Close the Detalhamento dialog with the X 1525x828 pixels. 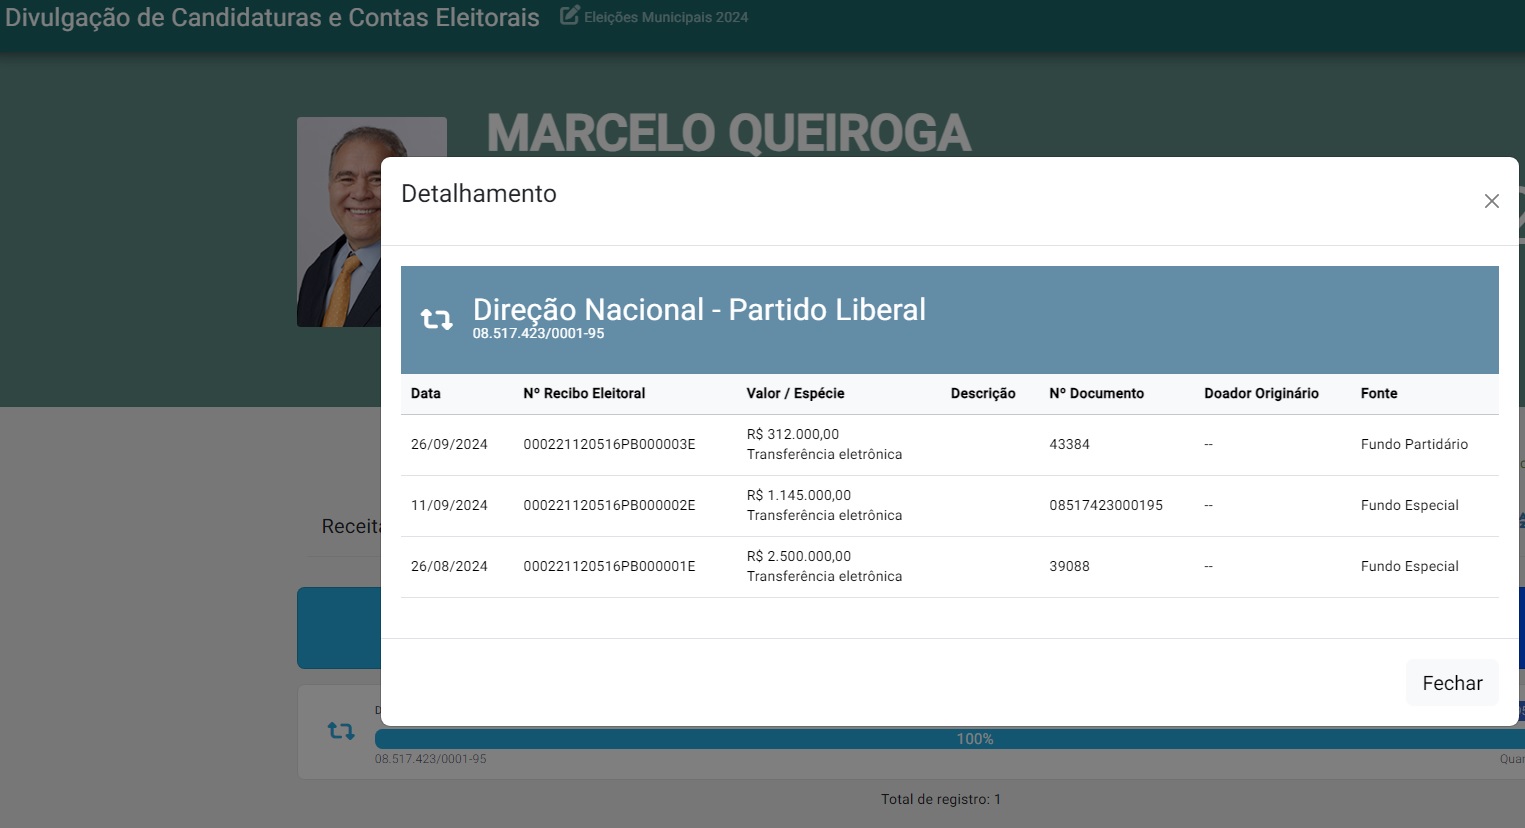pyautogui.click(x=1491, y=201)
